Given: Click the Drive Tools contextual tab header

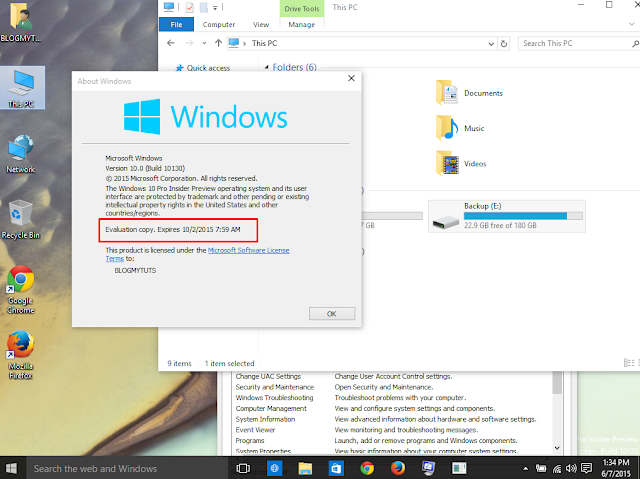Looking at the screenshot, I should click(x=302, y=9).
